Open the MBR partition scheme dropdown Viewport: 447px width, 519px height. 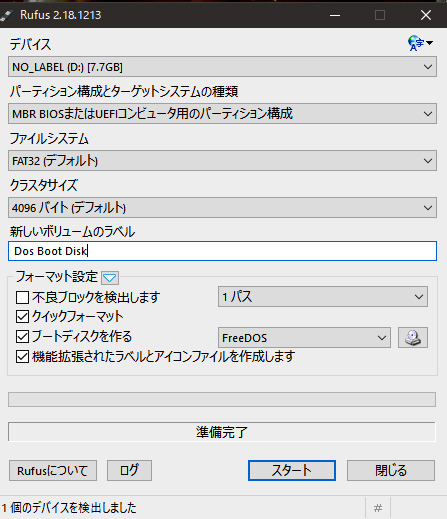[x=222, y=114]
